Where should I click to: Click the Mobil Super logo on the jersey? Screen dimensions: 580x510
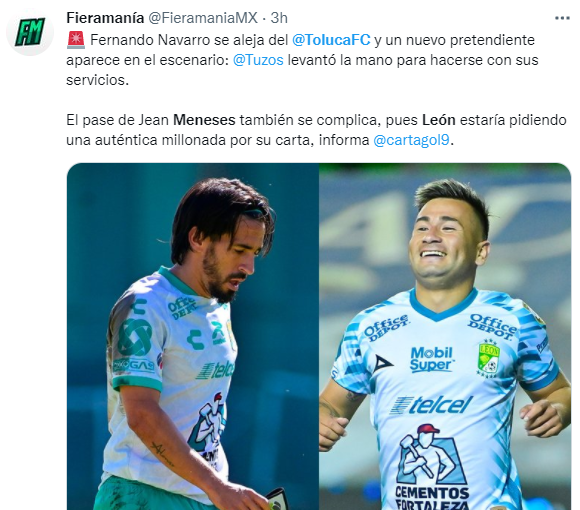tap(431, 359)
